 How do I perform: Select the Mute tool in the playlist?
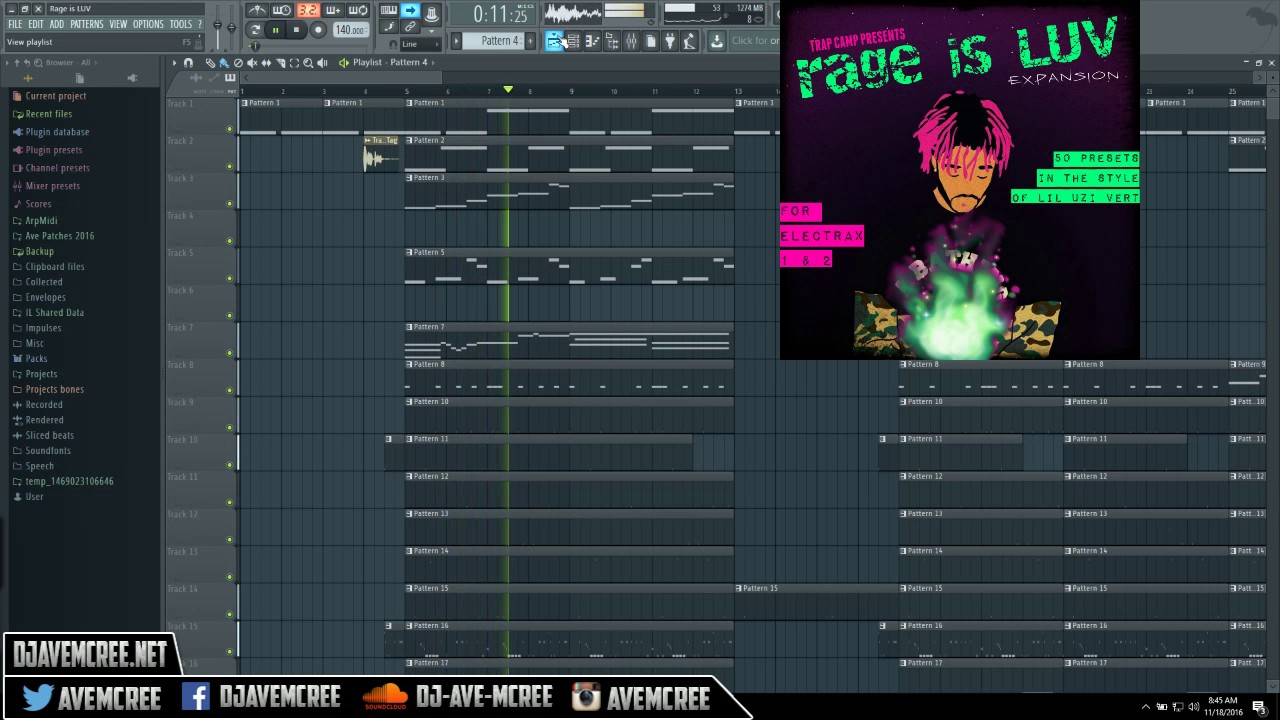coord(253,62)
